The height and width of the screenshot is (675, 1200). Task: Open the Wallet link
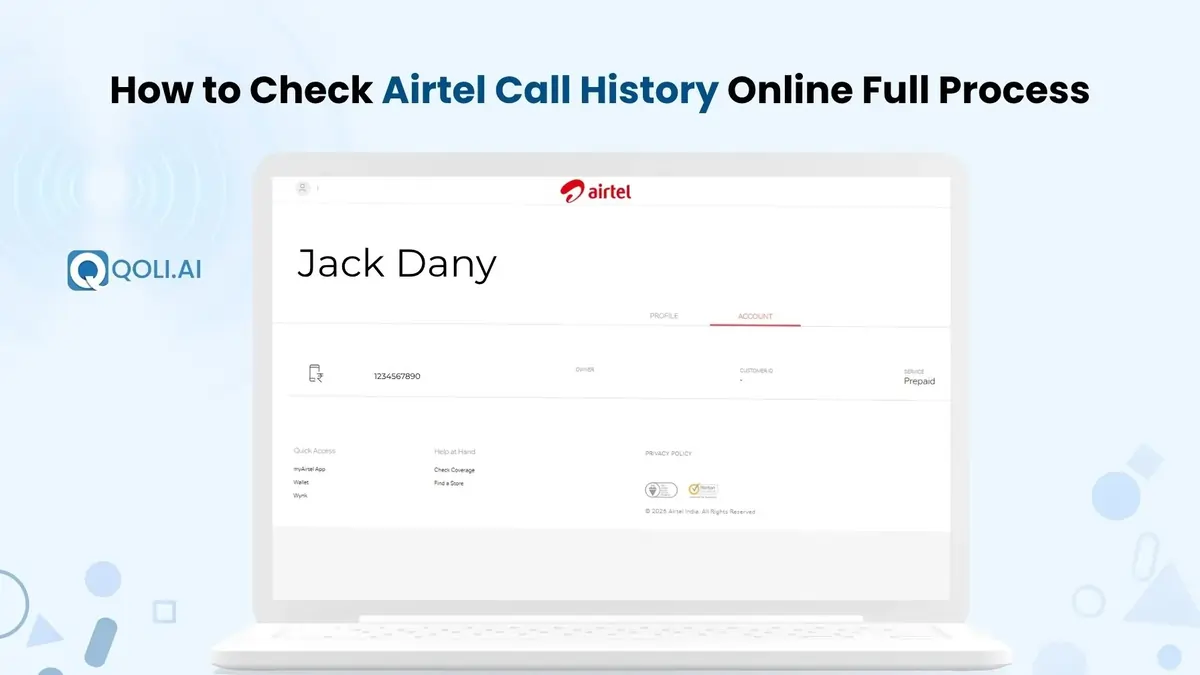[301, 482]
